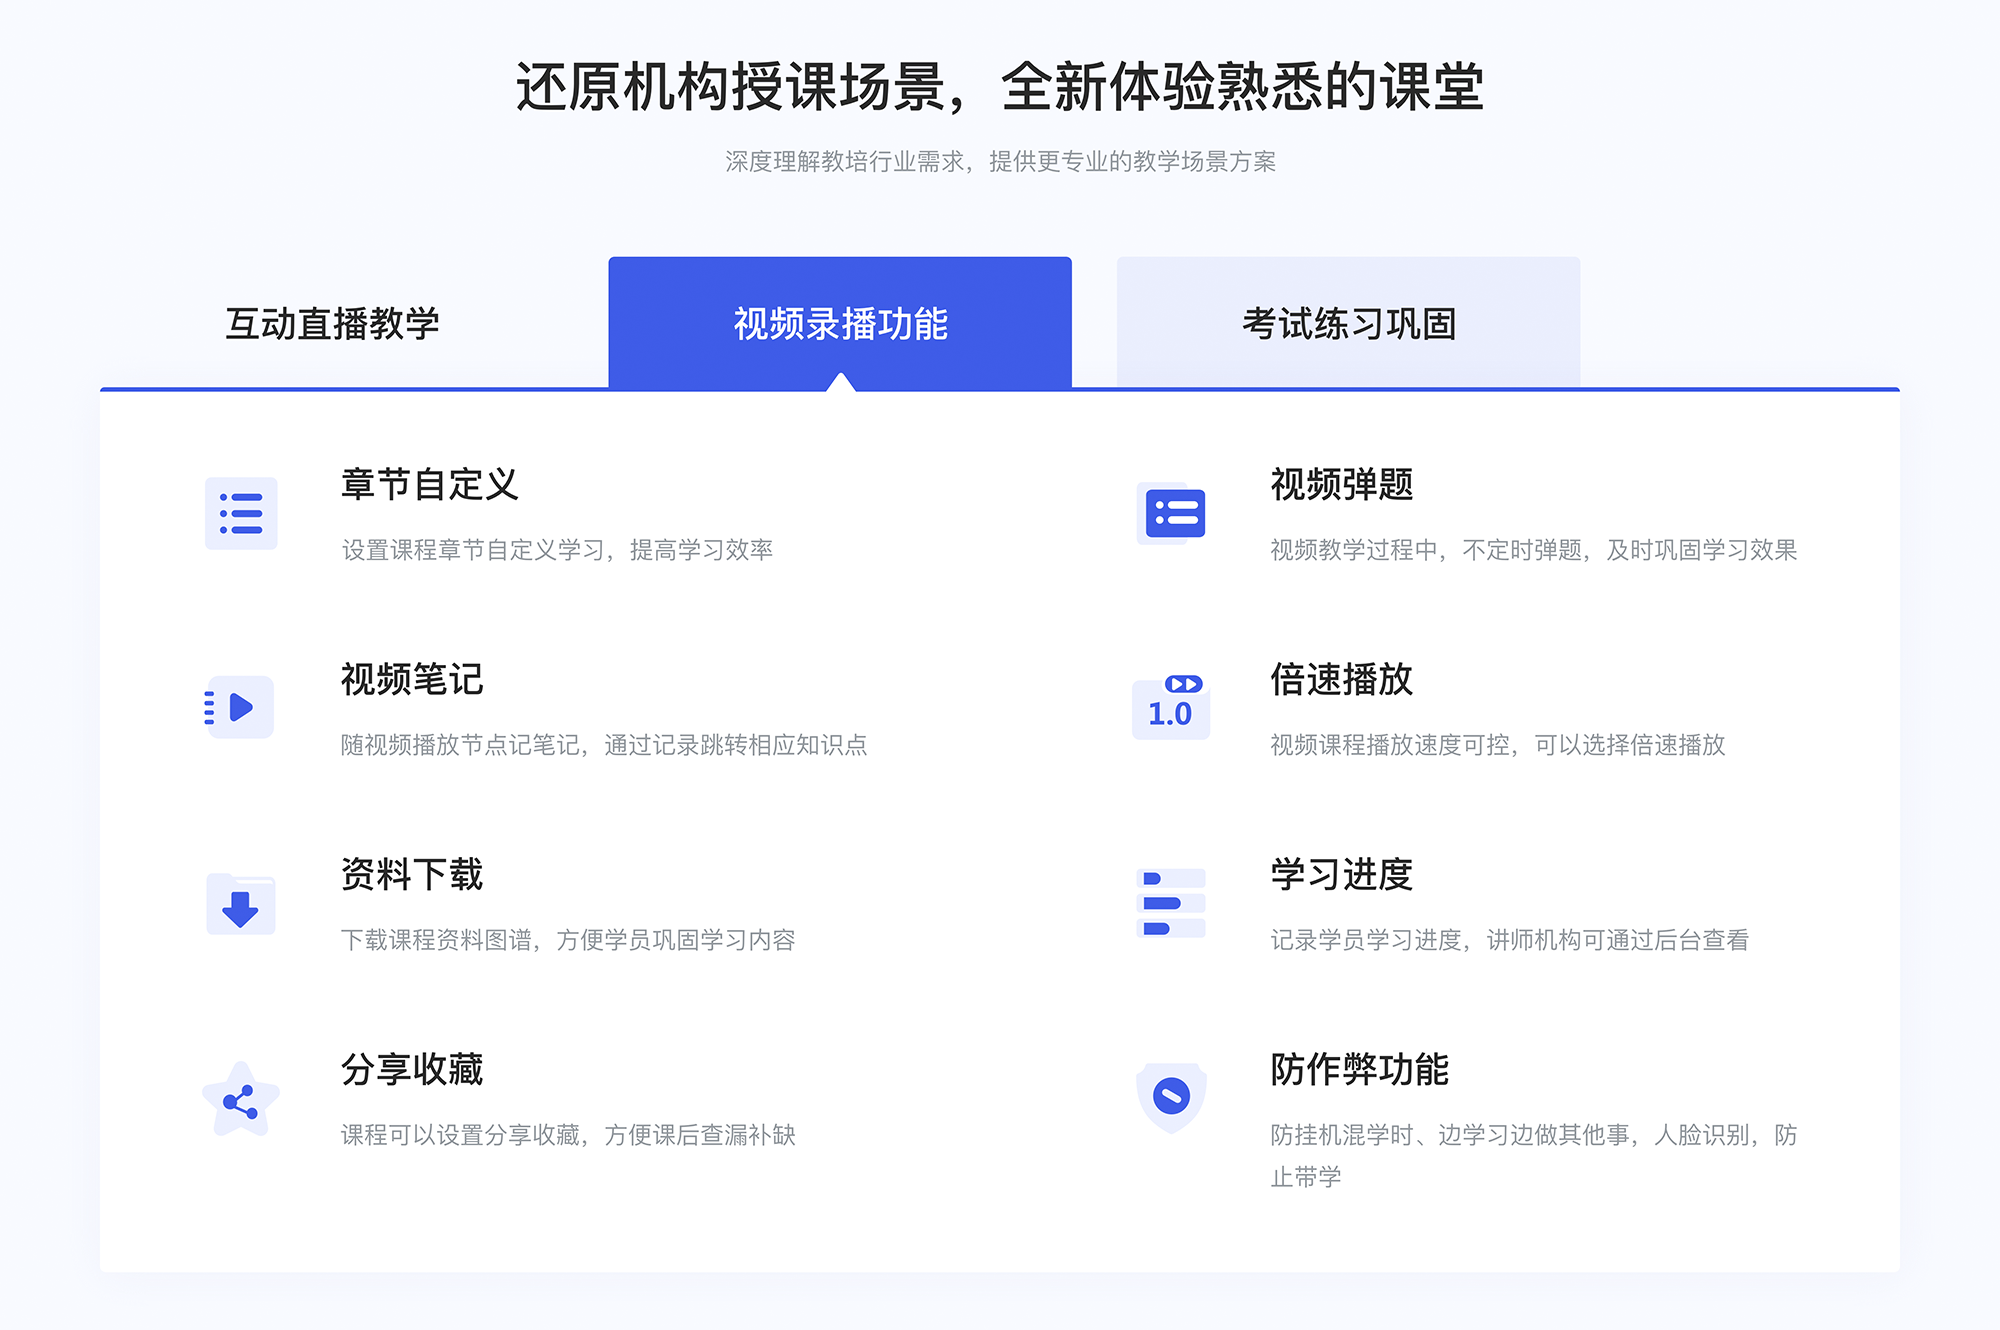Click the quiz/弹题 list icon
Image resolution: width=2000 pixels, height=1330 pixels.
tap(1172, 517)
